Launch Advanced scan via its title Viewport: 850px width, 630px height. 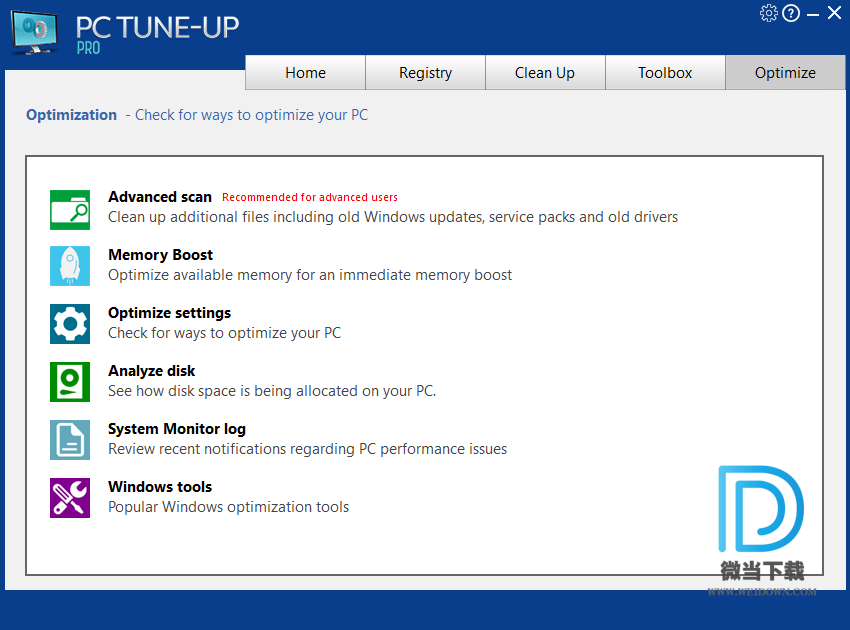click(x=160, y=197)
